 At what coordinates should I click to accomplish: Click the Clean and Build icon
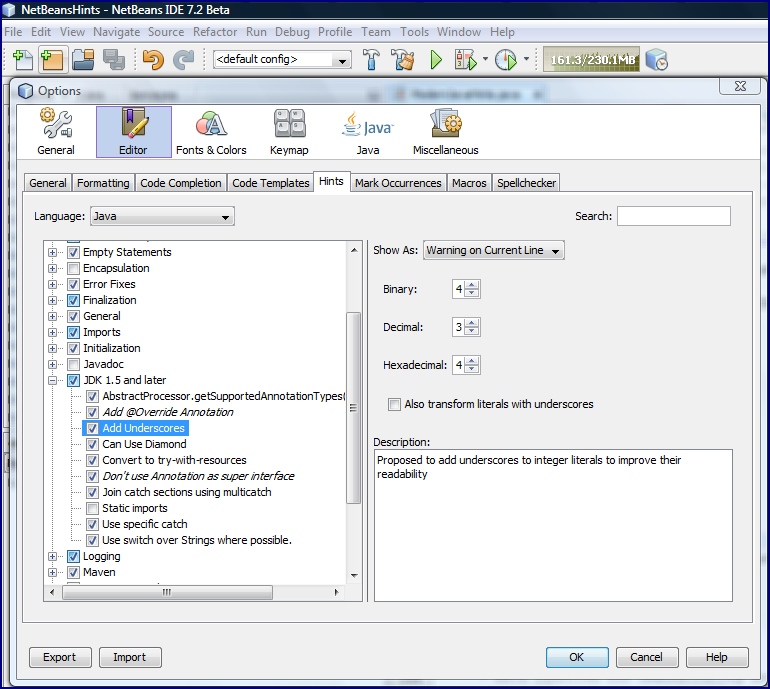403,60
